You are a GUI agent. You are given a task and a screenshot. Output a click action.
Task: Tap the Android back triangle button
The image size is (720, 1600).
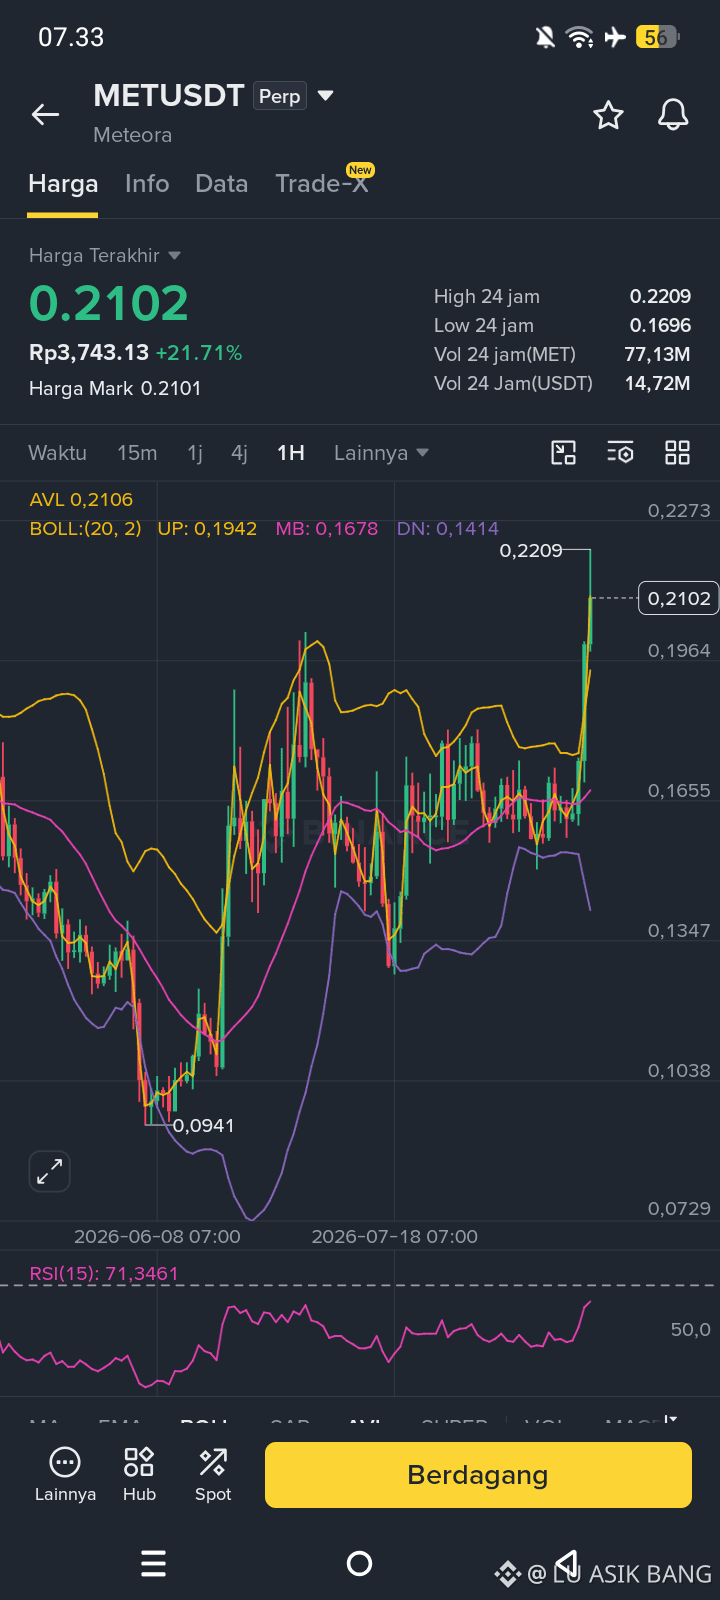click(567, 1563)
